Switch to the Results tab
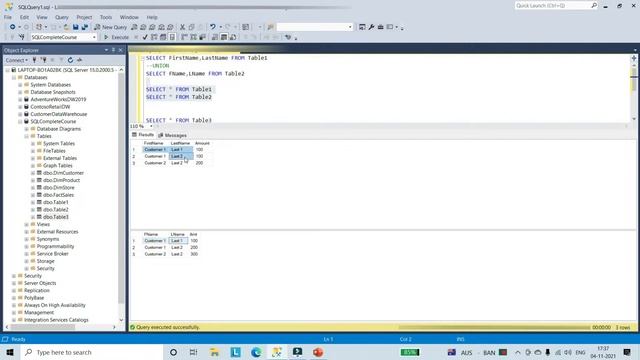This screenshot has width=640, height=360. point(143,135)
